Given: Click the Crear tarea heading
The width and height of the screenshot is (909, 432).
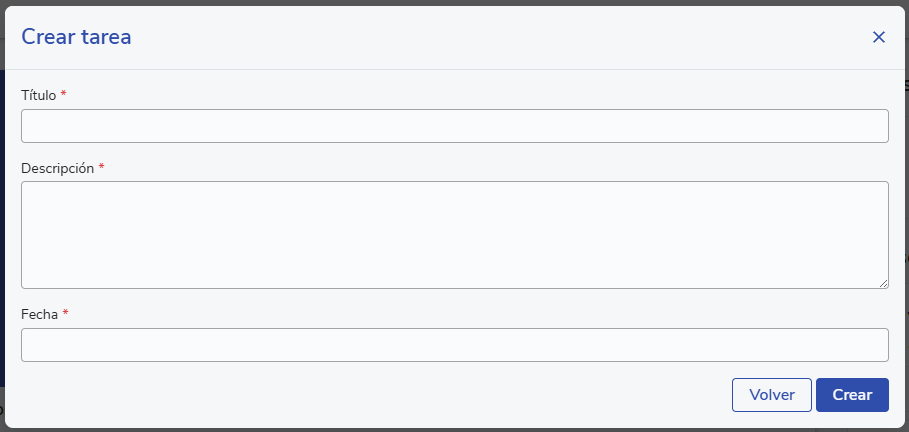Looking at the screenshot, I should [x=77, y=37].
